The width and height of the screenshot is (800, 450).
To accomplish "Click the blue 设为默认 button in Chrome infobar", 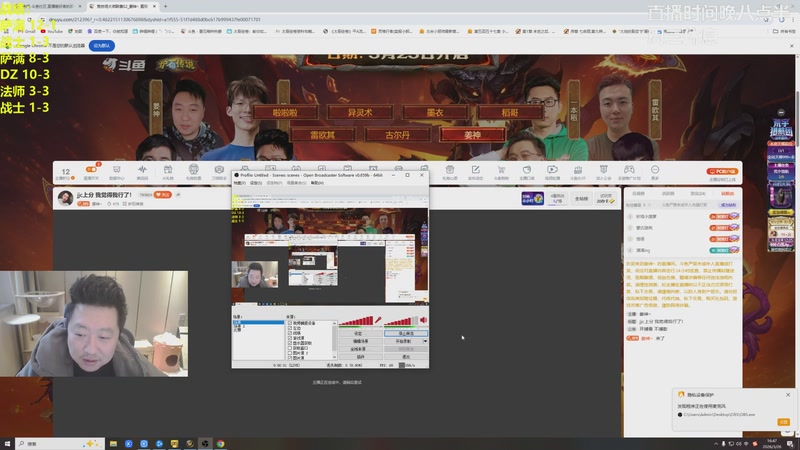I will pos(102,45).
